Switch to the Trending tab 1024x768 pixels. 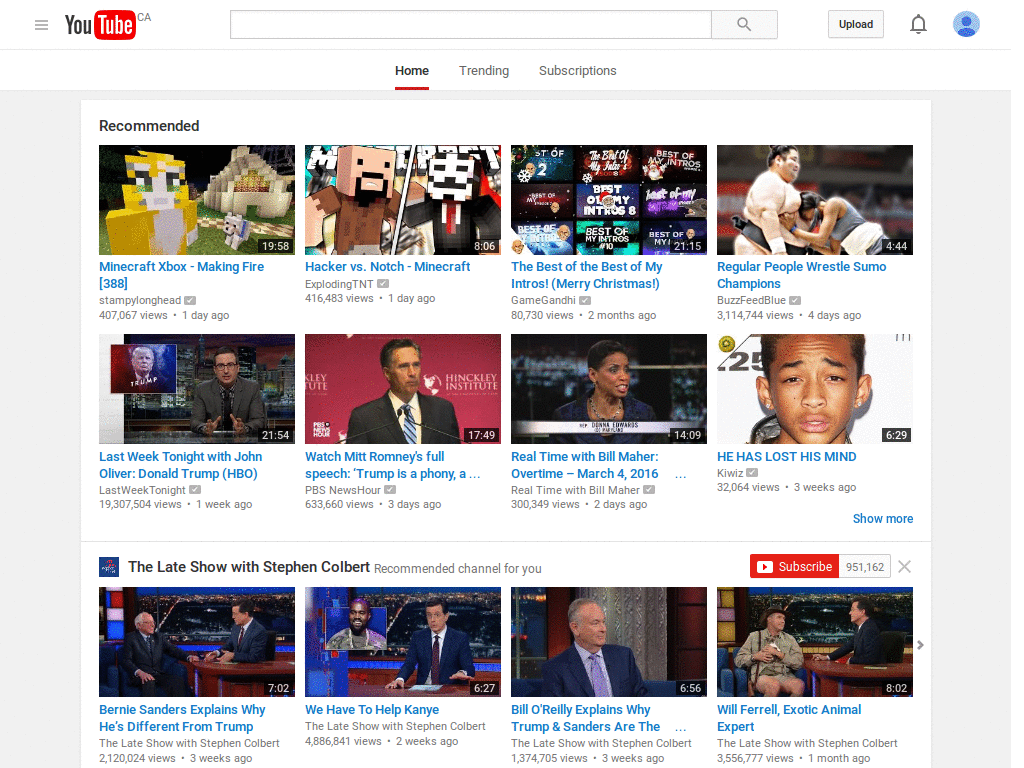coord(484,71)
